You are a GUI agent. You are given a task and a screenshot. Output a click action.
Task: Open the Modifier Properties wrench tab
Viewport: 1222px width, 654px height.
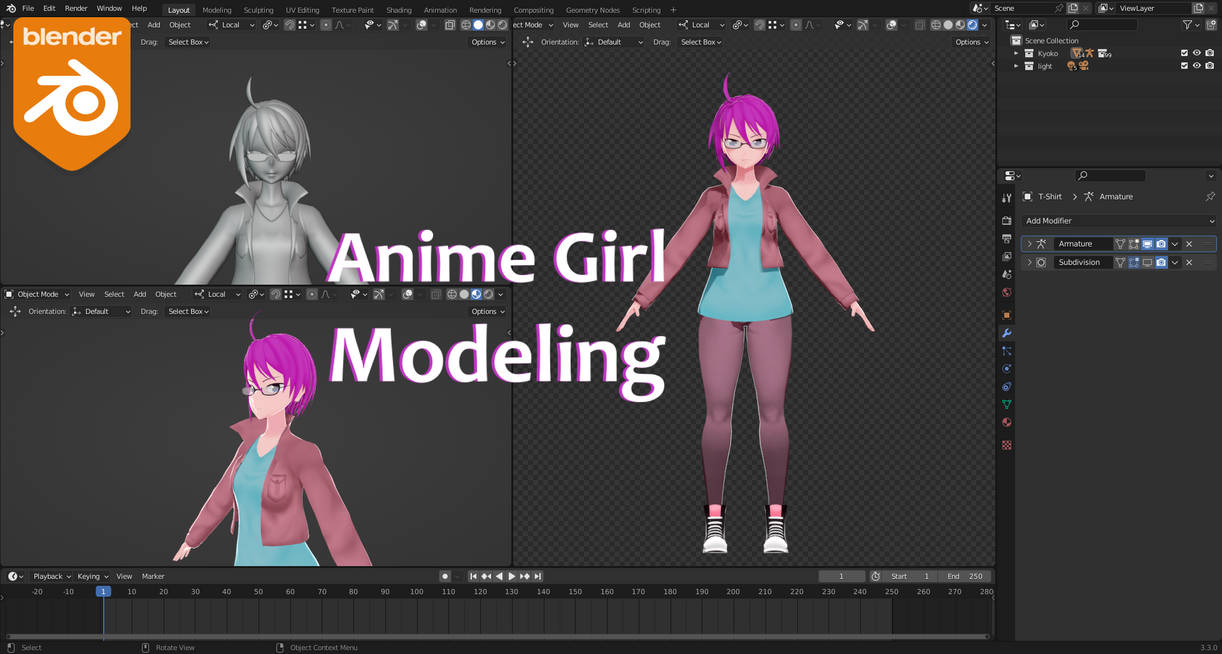[x=1006, y=332]
